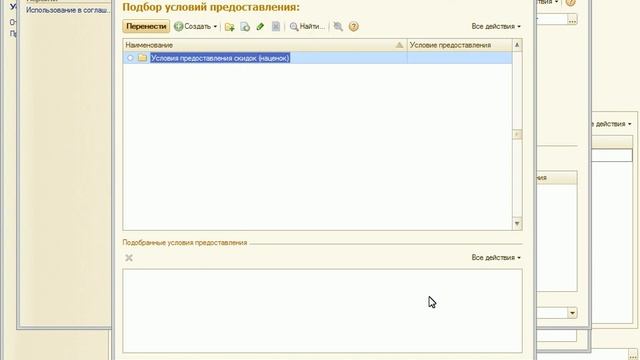
Task: Click the mark for deletion icon
Action: point(276,27)
